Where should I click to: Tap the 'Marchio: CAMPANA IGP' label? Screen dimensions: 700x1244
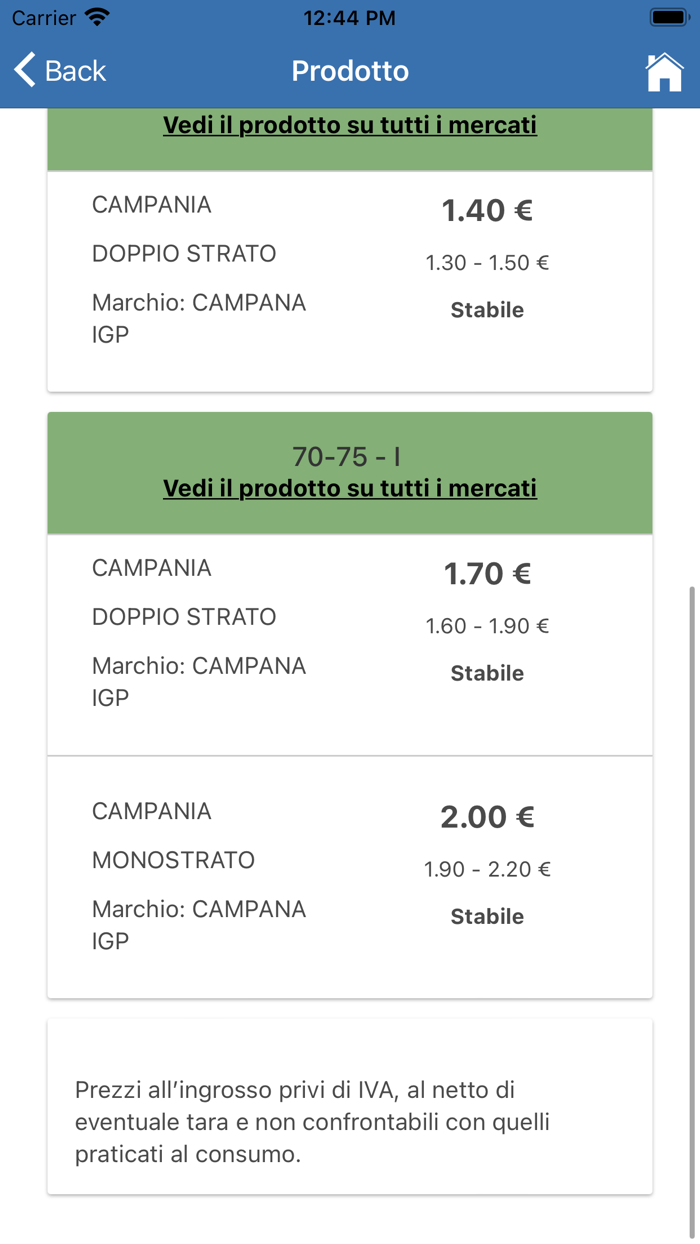[199, 318]
